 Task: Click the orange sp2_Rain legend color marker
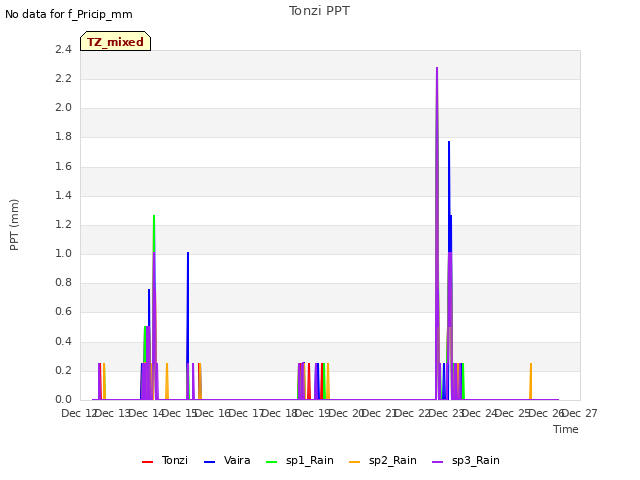[354, 462]
